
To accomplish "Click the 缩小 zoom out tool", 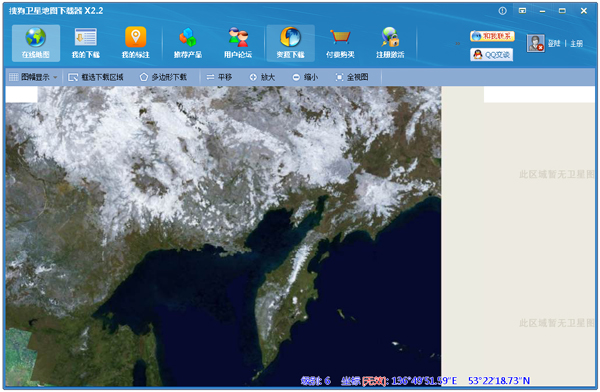I will coord(305,77).
